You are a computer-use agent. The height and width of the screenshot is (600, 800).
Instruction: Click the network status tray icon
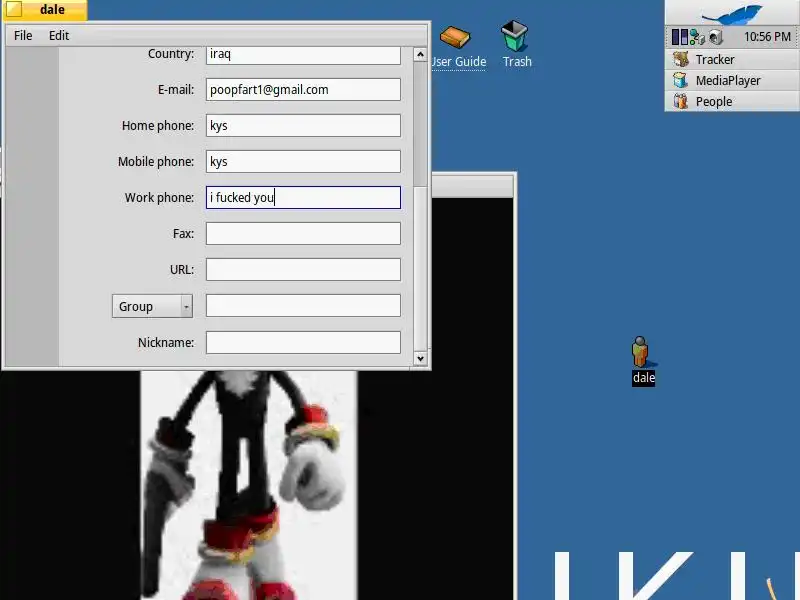pos(697,37)
